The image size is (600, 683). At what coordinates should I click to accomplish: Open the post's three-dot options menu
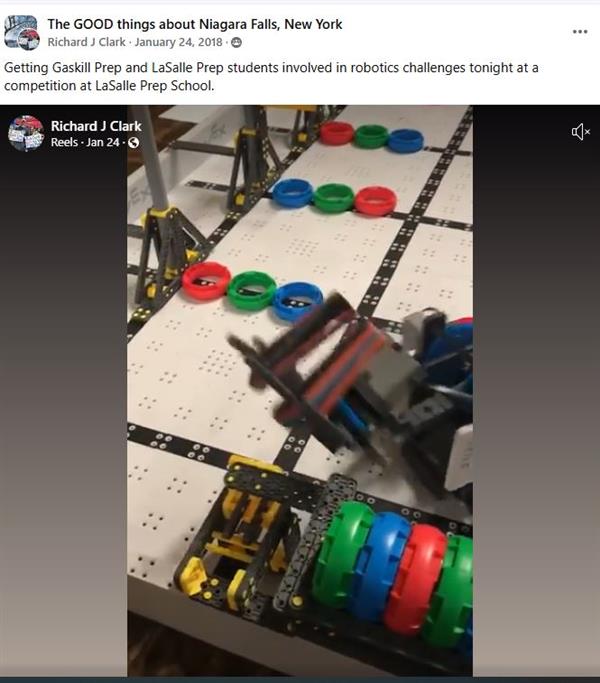tap(580, 31)
